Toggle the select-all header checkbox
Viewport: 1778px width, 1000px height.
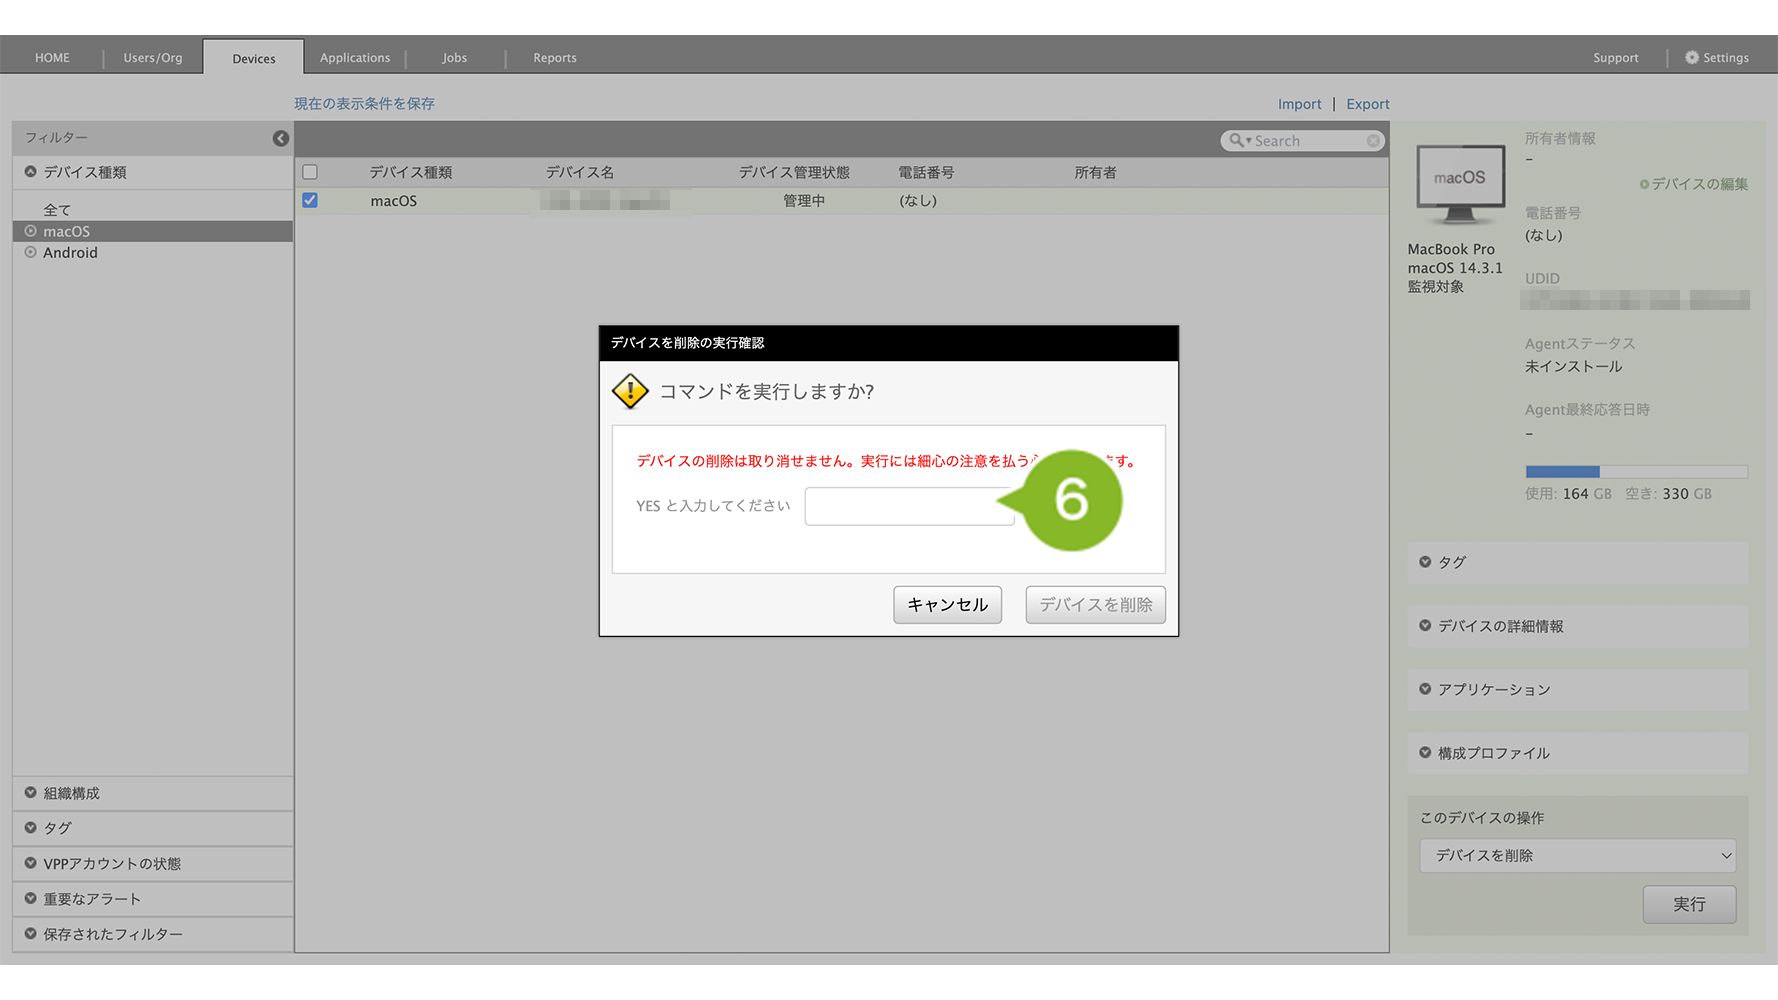(x=310, y=172)
